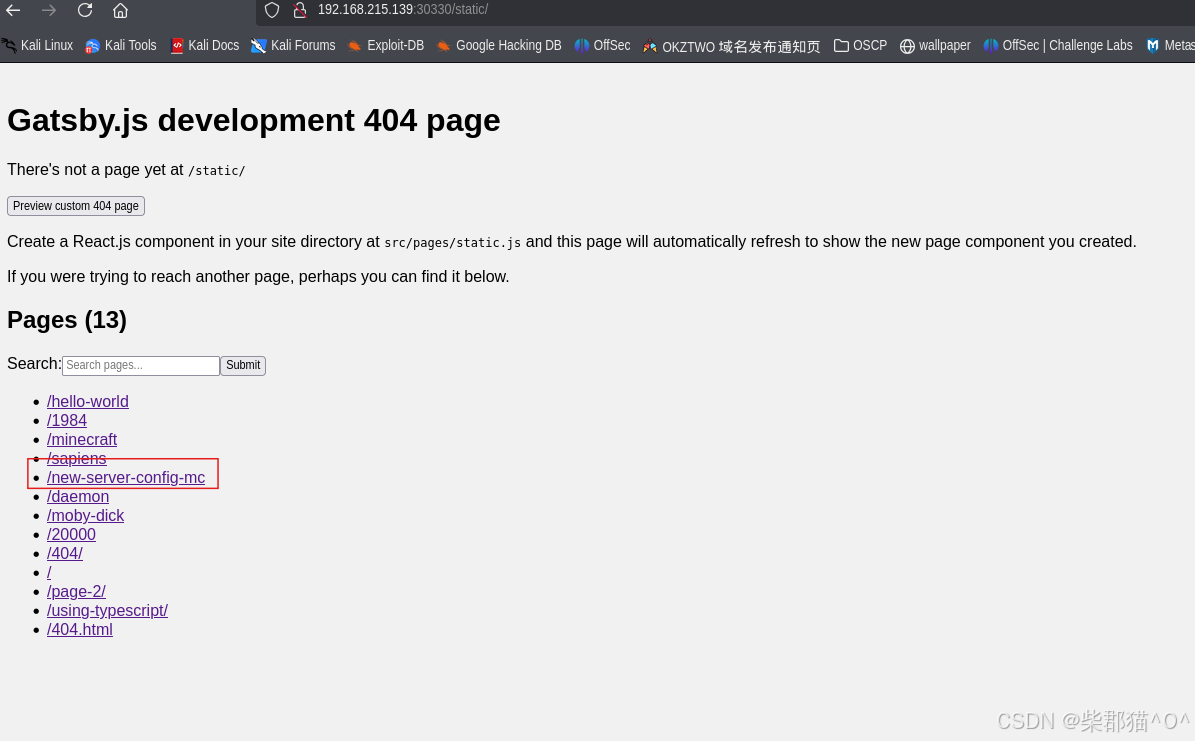The height and width of the screenshot is (741, 1195).
Task: Open the /hello-world page link
Action: (88, 402)
